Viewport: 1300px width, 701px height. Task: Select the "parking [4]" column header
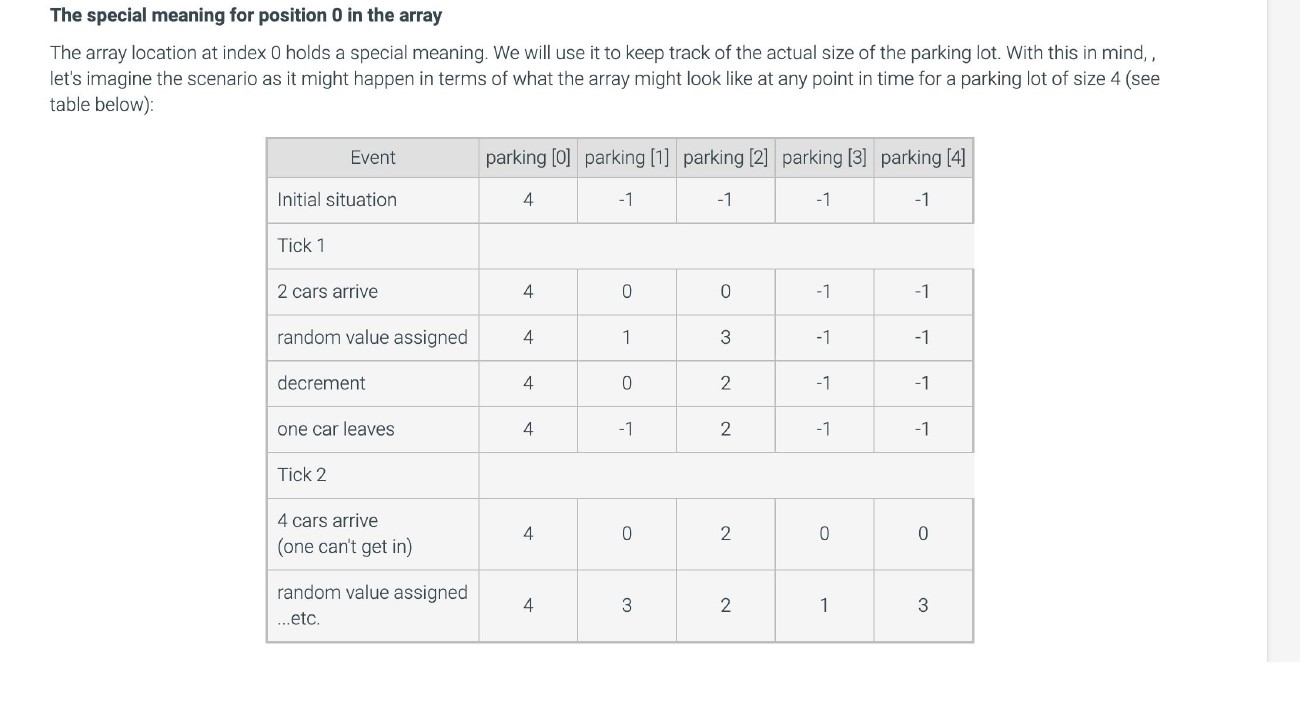coord(922,158)
